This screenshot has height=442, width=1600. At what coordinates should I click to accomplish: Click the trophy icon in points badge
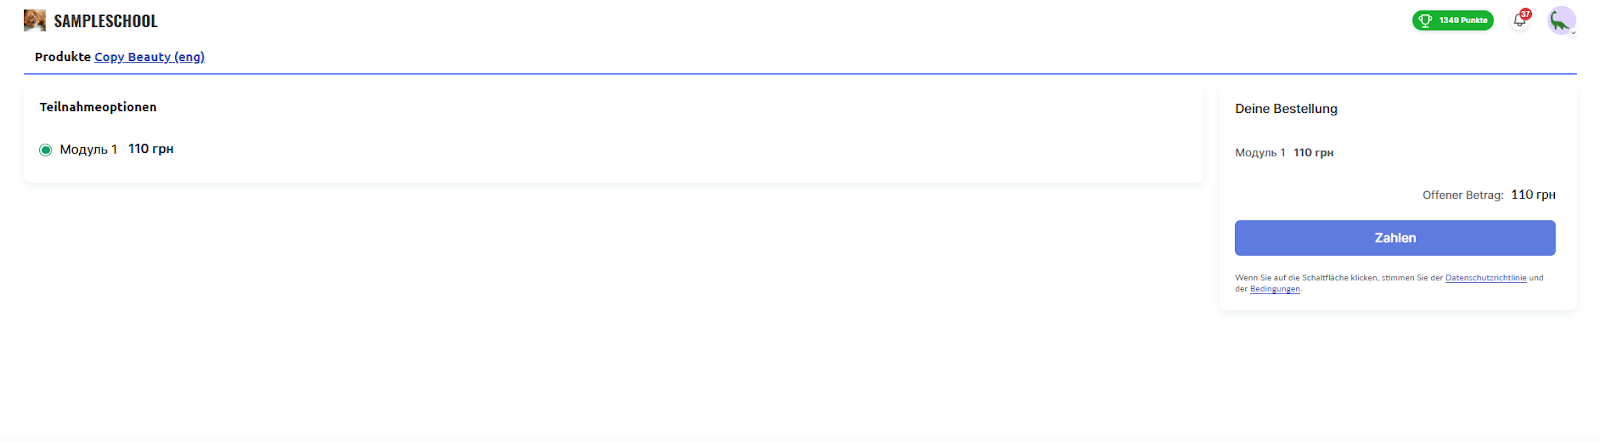1425,20
